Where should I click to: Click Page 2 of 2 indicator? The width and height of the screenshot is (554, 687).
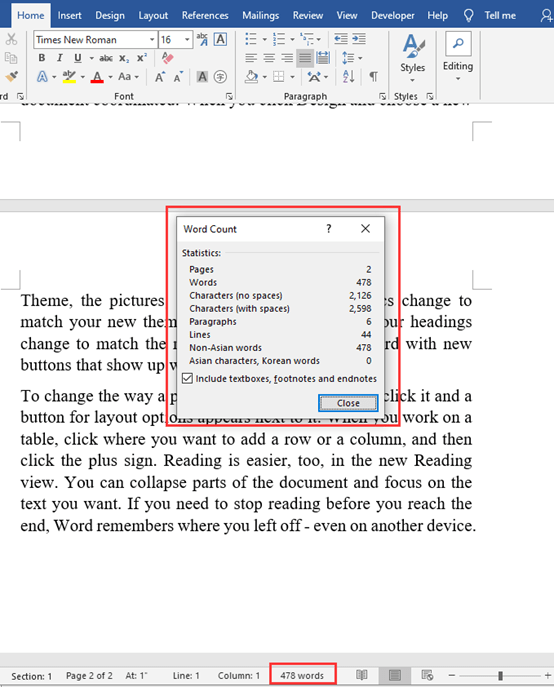89,675
